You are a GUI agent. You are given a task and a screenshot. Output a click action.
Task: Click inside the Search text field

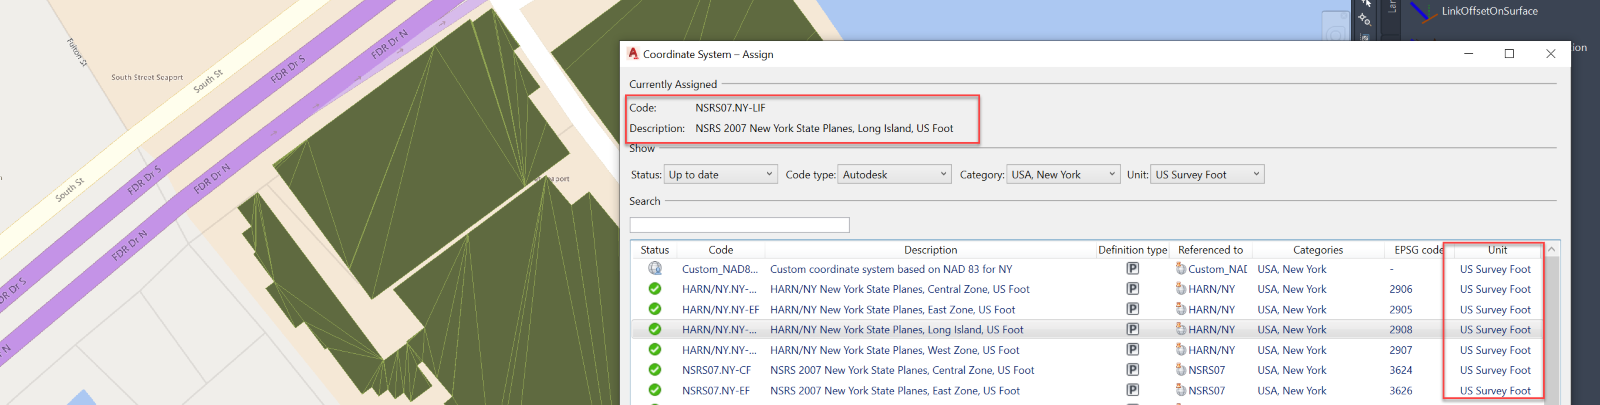coord(739,226)
